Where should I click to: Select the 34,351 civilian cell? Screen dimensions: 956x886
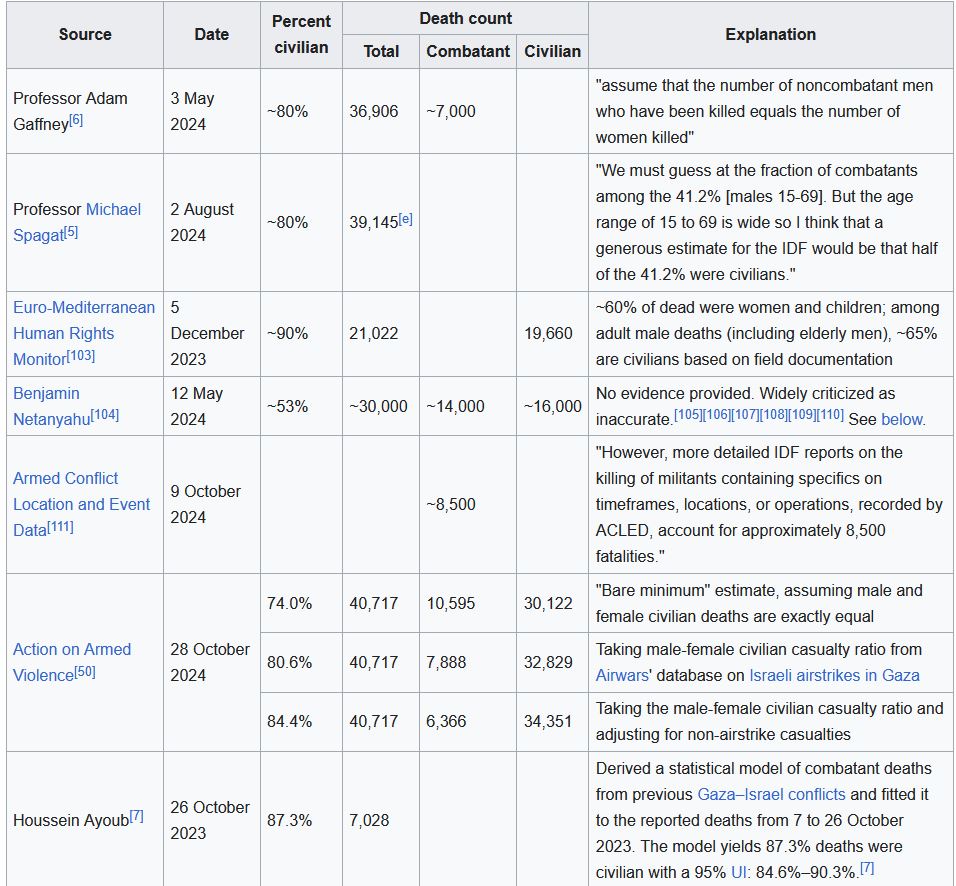click(552, 721)
